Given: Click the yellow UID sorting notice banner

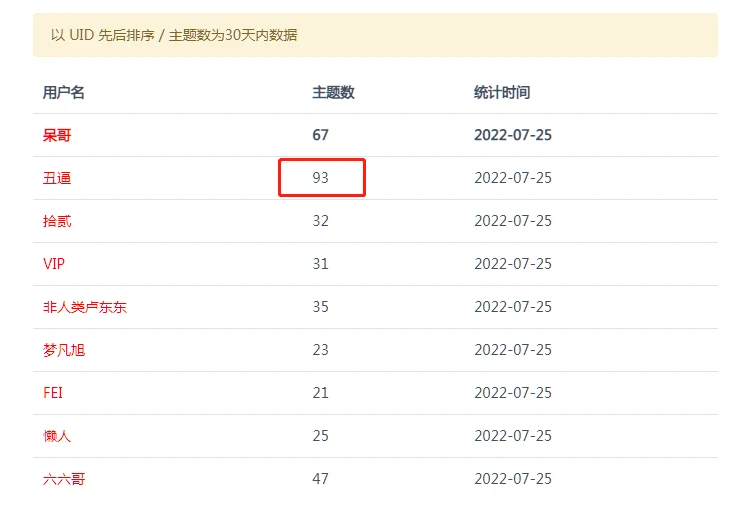Looking at the screenshot, I should click(x=375, y=35).
